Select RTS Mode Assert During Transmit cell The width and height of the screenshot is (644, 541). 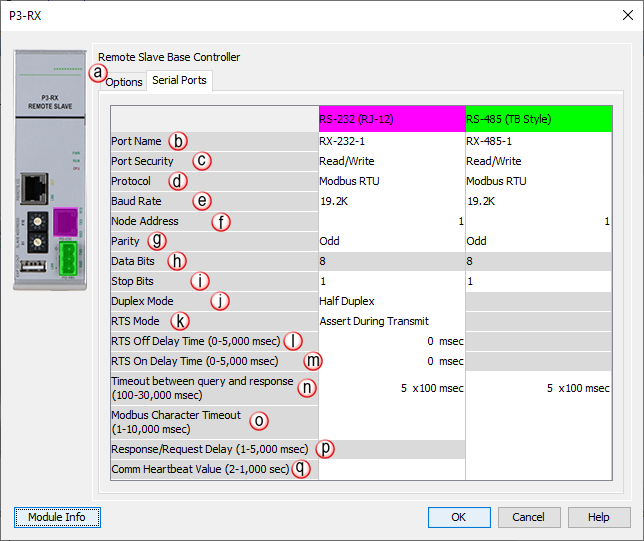[391, 321]
